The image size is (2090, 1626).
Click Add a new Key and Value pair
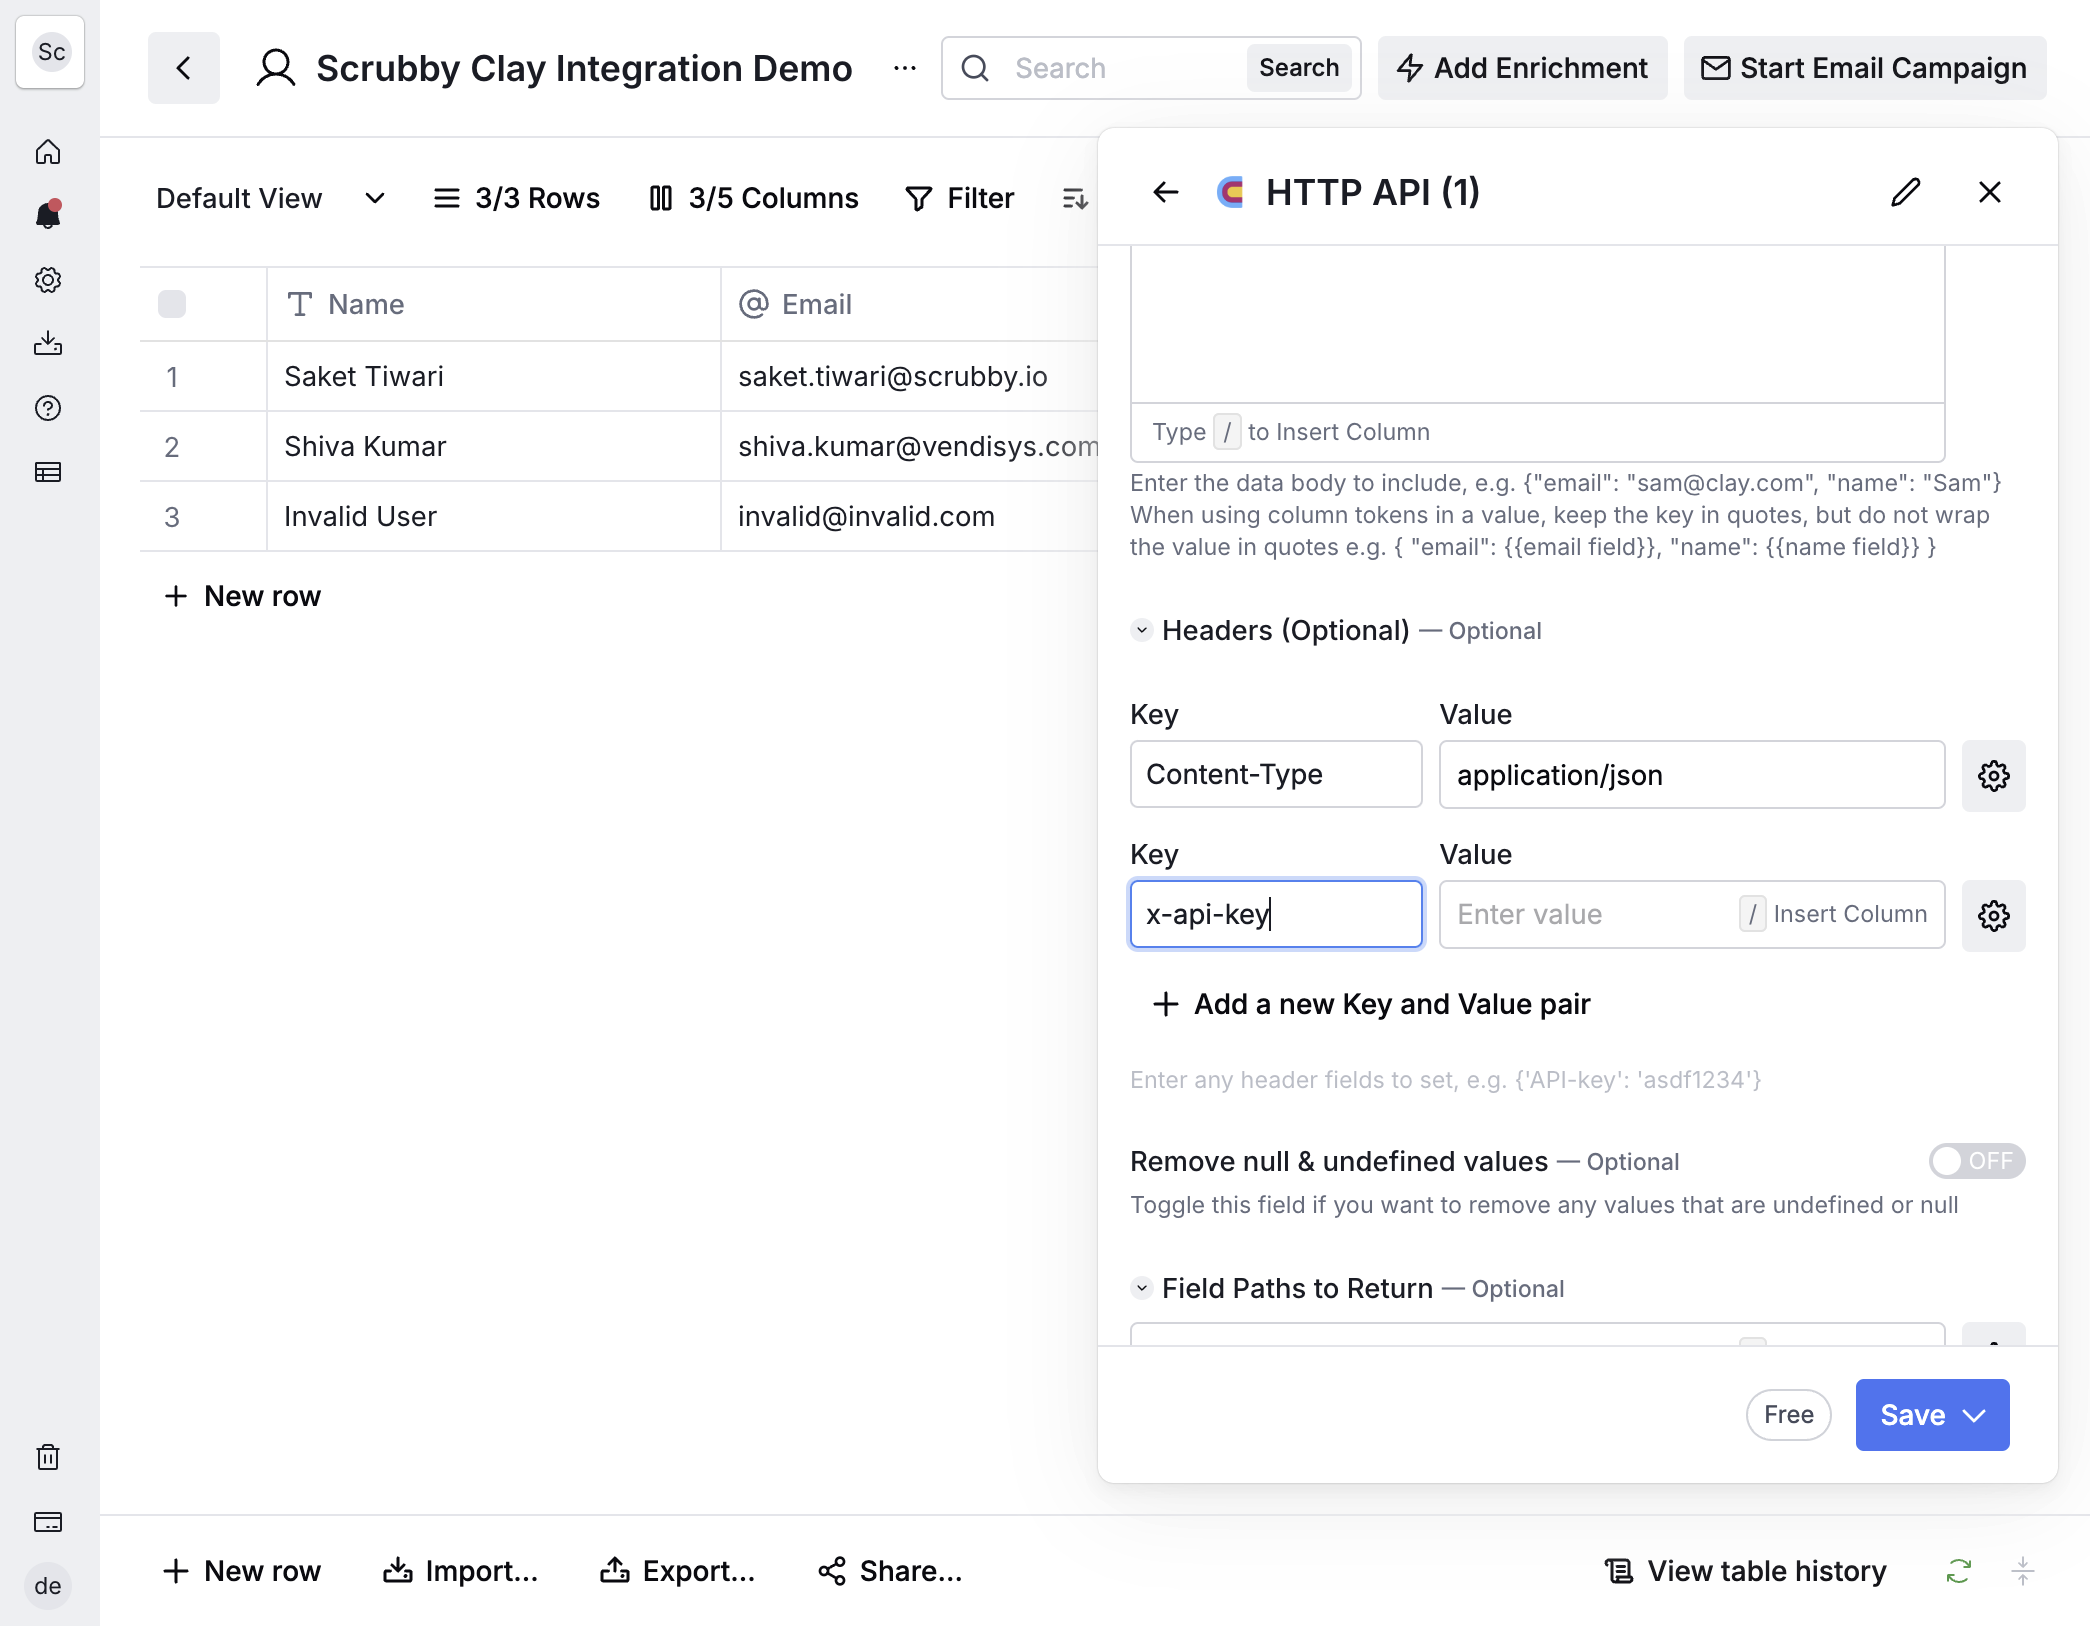(1371, 1003)
